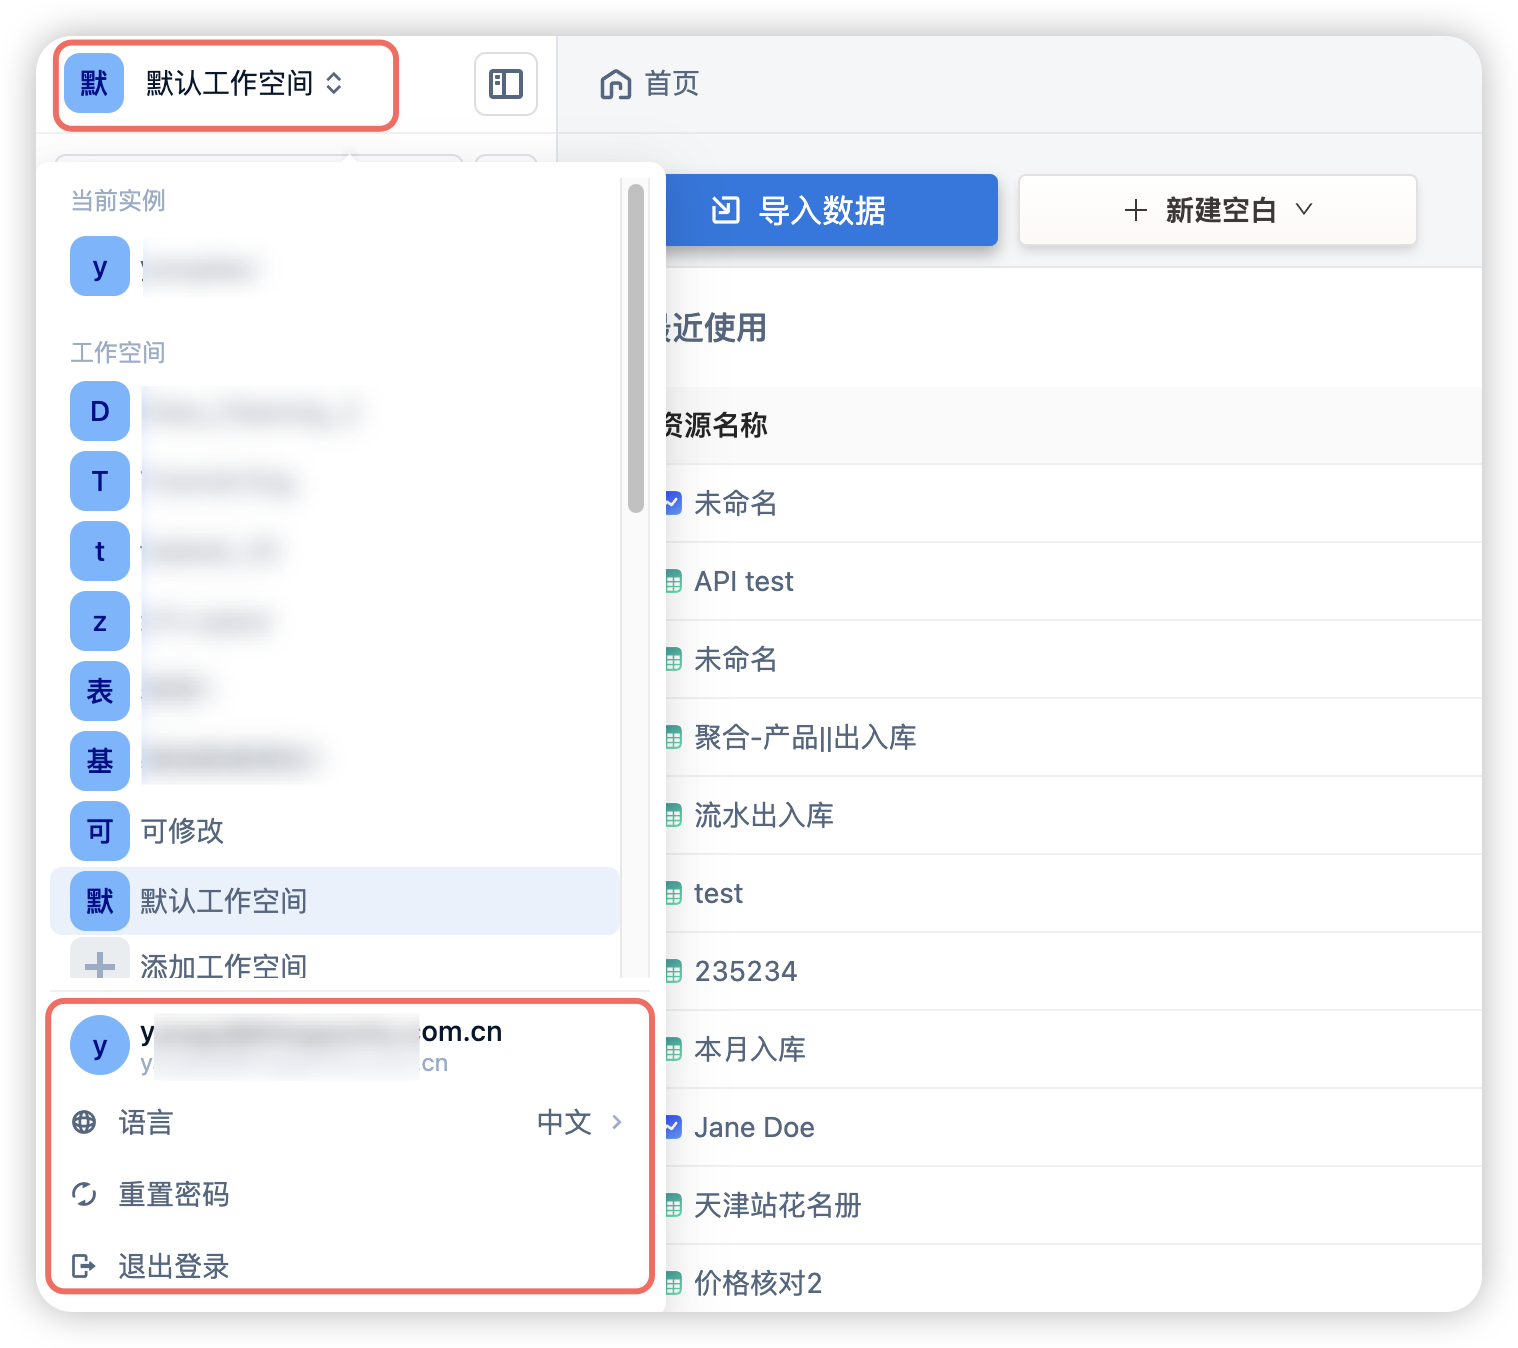1518x1348 pixels.
Task: Select 默认工作空间 in the workspace list
Action: (x=335, y=901)
